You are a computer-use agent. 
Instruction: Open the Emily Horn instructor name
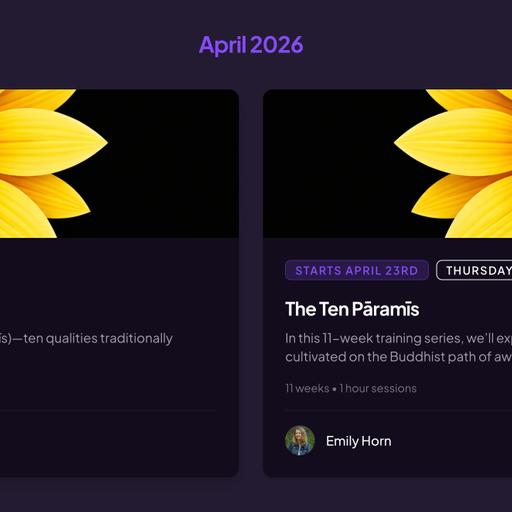(x=359, y=441)
